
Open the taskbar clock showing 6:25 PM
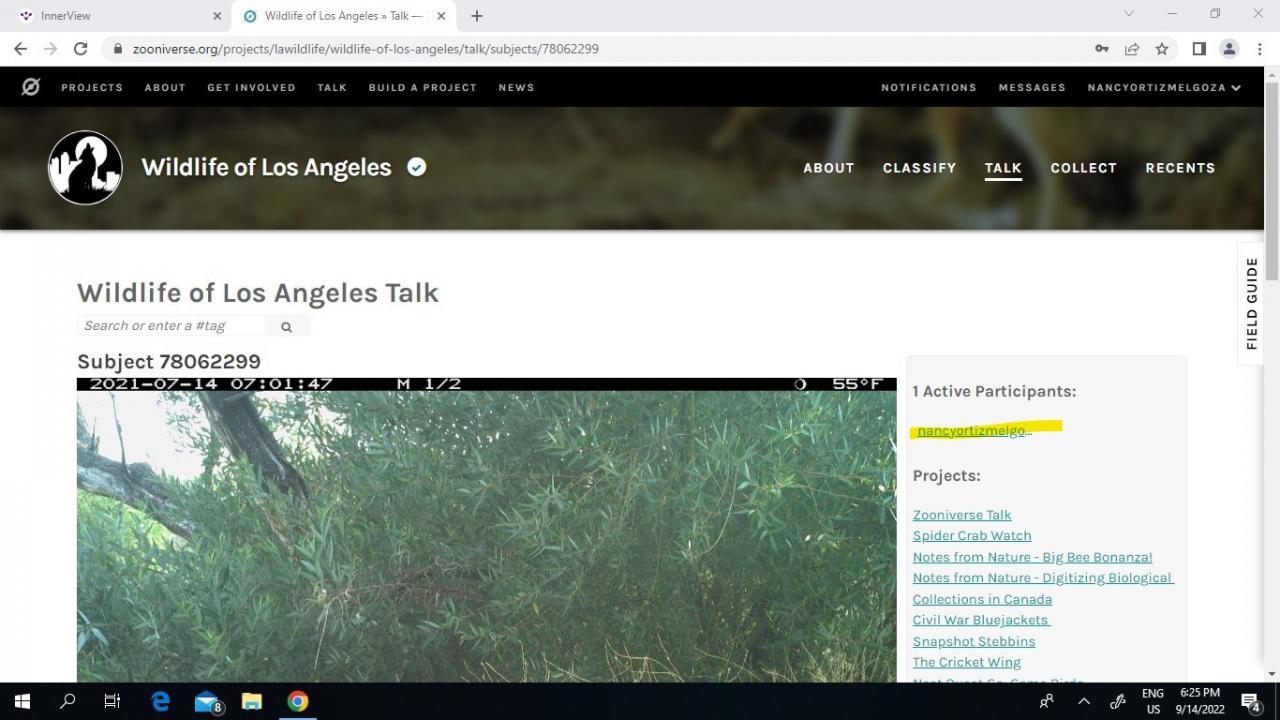click(x=1199, y=701)
